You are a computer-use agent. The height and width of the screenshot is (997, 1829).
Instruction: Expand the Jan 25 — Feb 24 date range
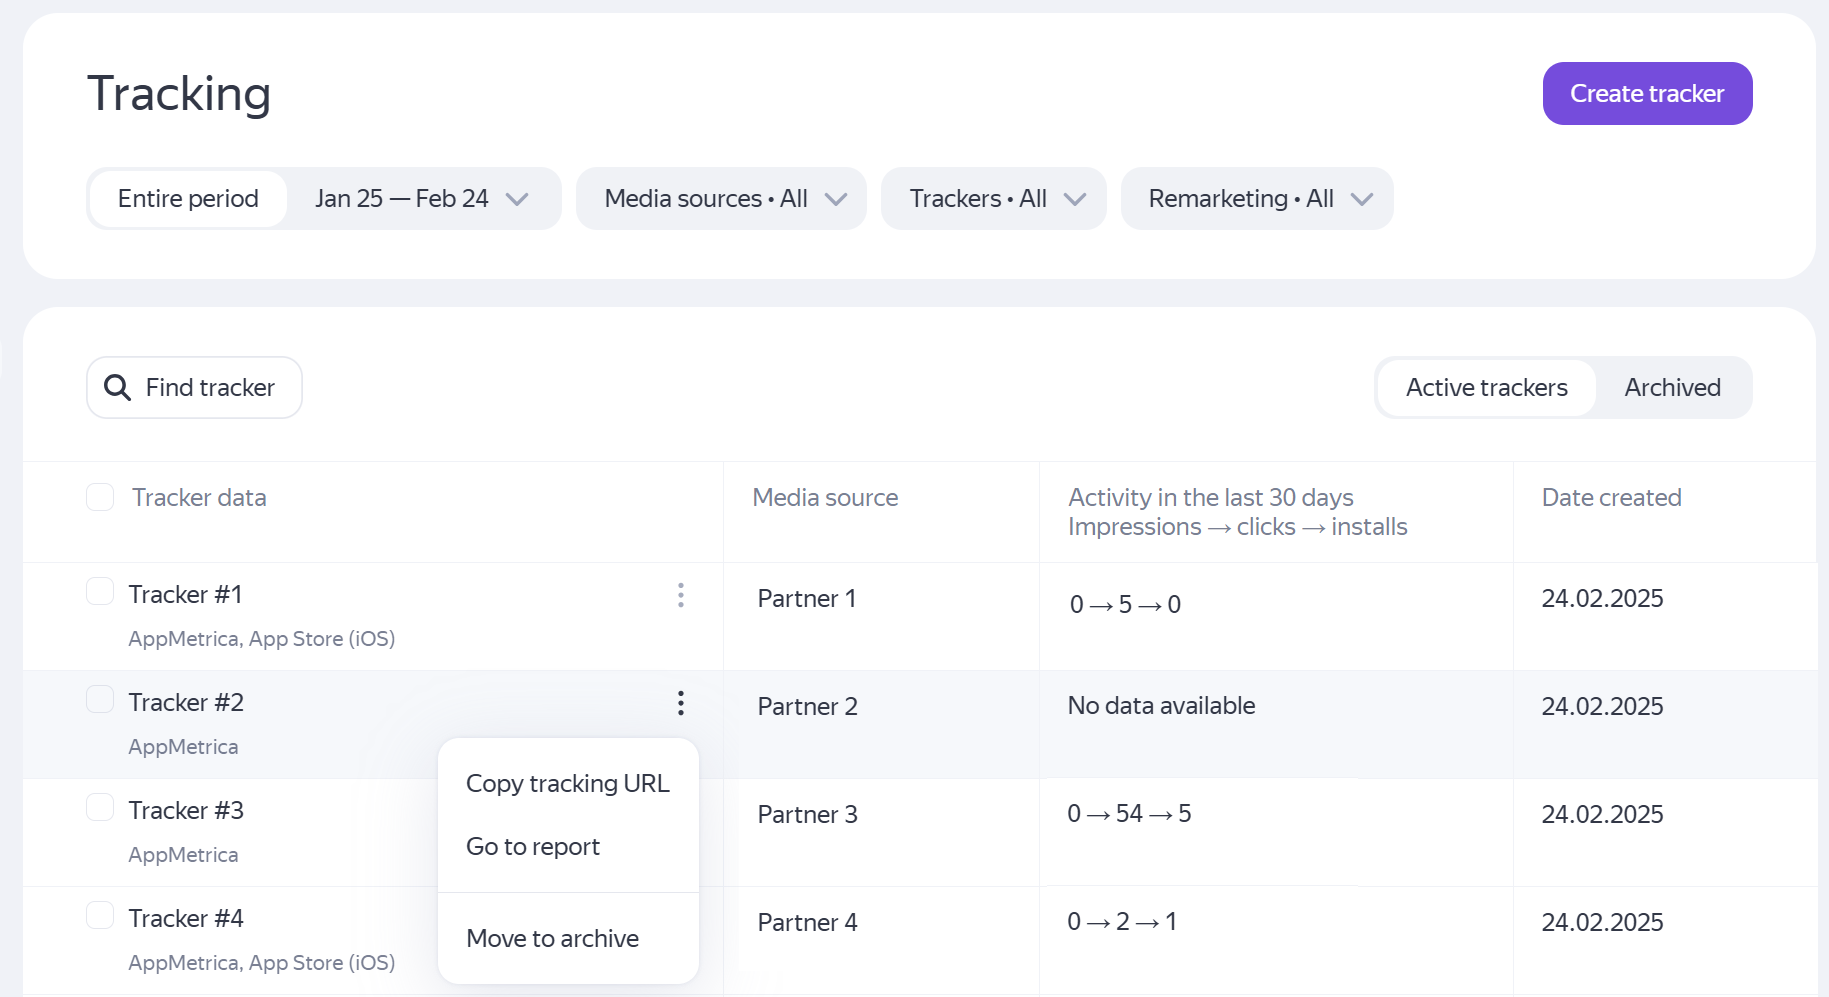coord(422,199)
